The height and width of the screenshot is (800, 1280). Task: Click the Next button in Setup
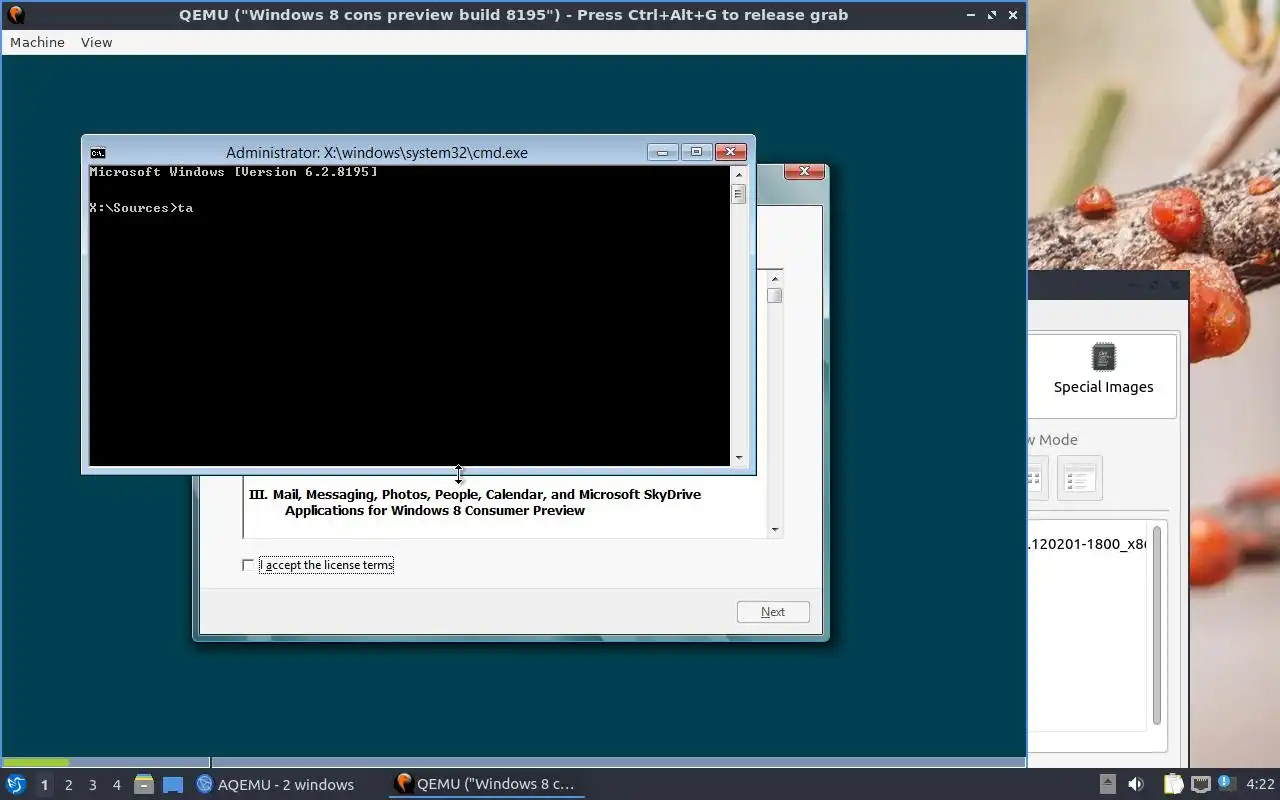(773, 612)
